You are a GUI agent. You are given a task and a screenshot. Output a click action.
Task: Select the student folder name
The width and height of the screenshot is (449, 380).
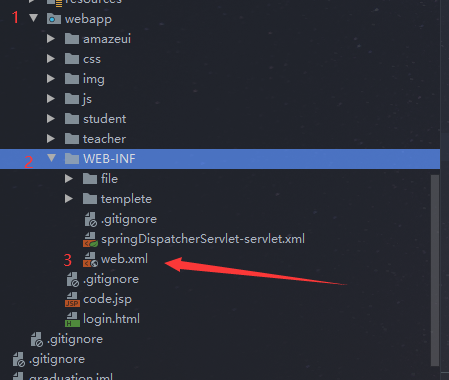pos(105,119)
